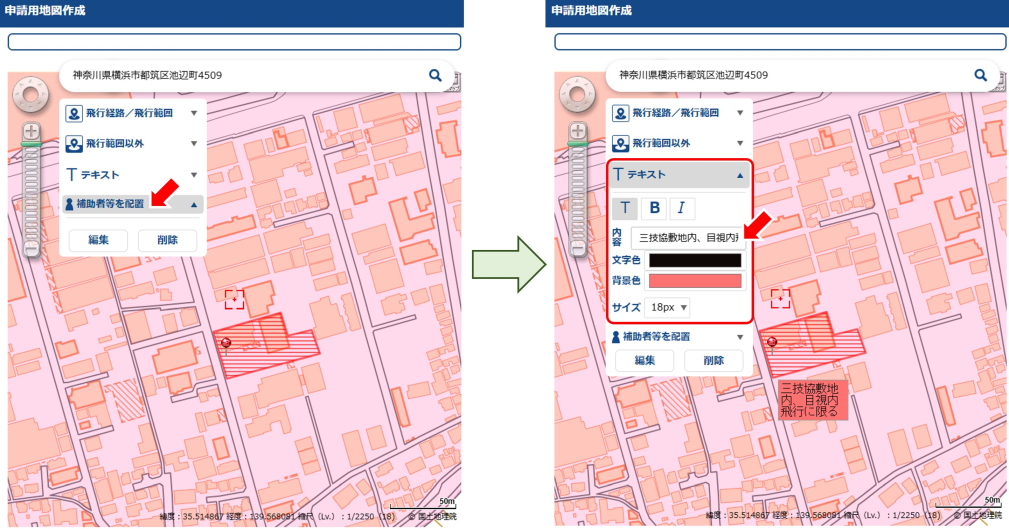Toggle bold B text formatting
This screenshot has width=1009, height=529.
coord(655,208)
